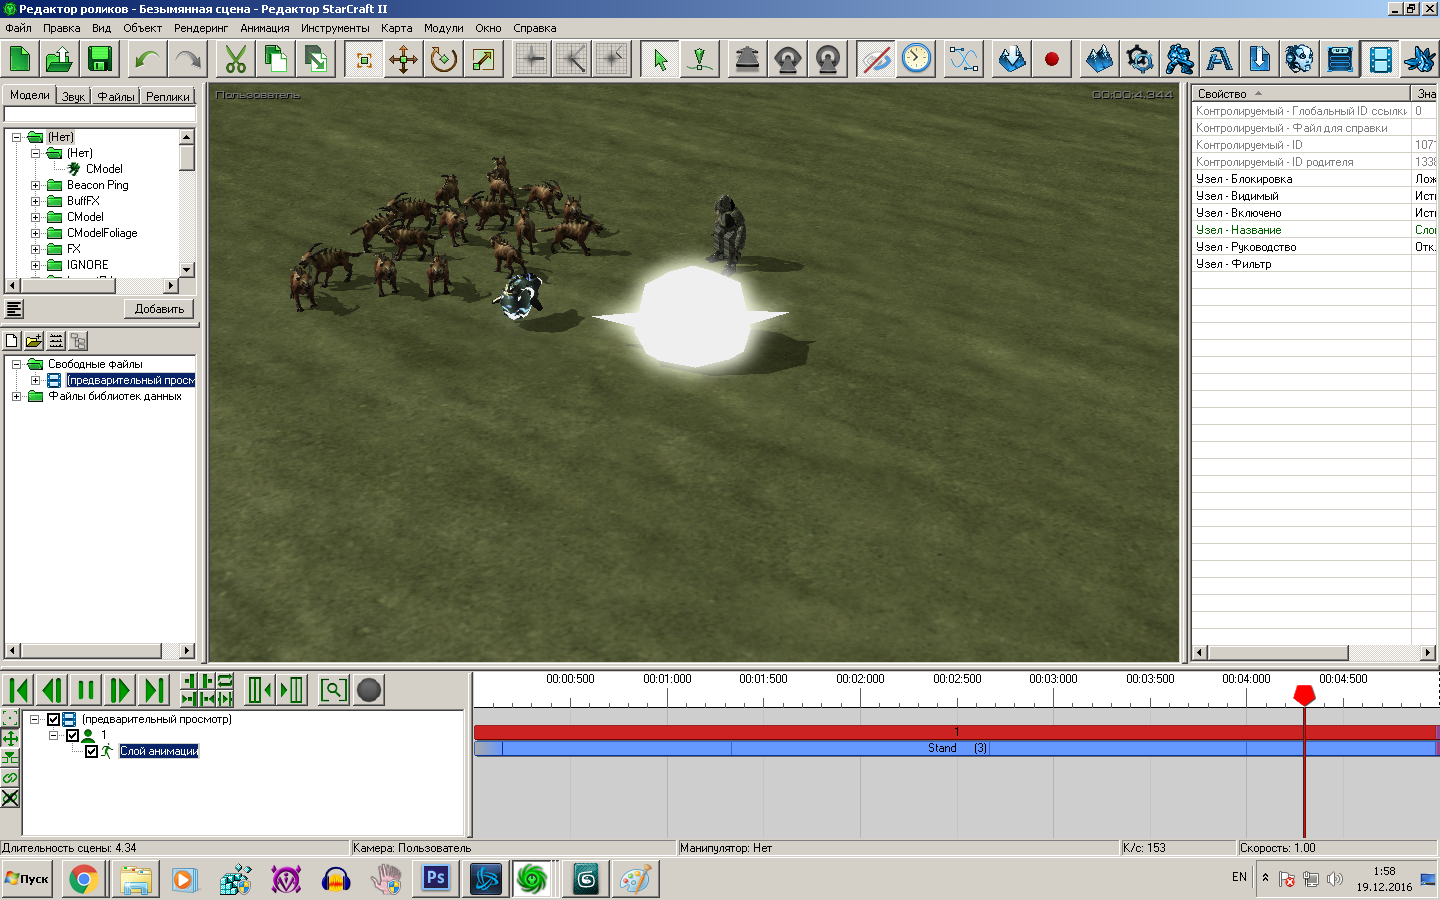Expand Файлы библиотек данных node
This screenshot has width=1440, height=900.
click(x=16, y=396)
